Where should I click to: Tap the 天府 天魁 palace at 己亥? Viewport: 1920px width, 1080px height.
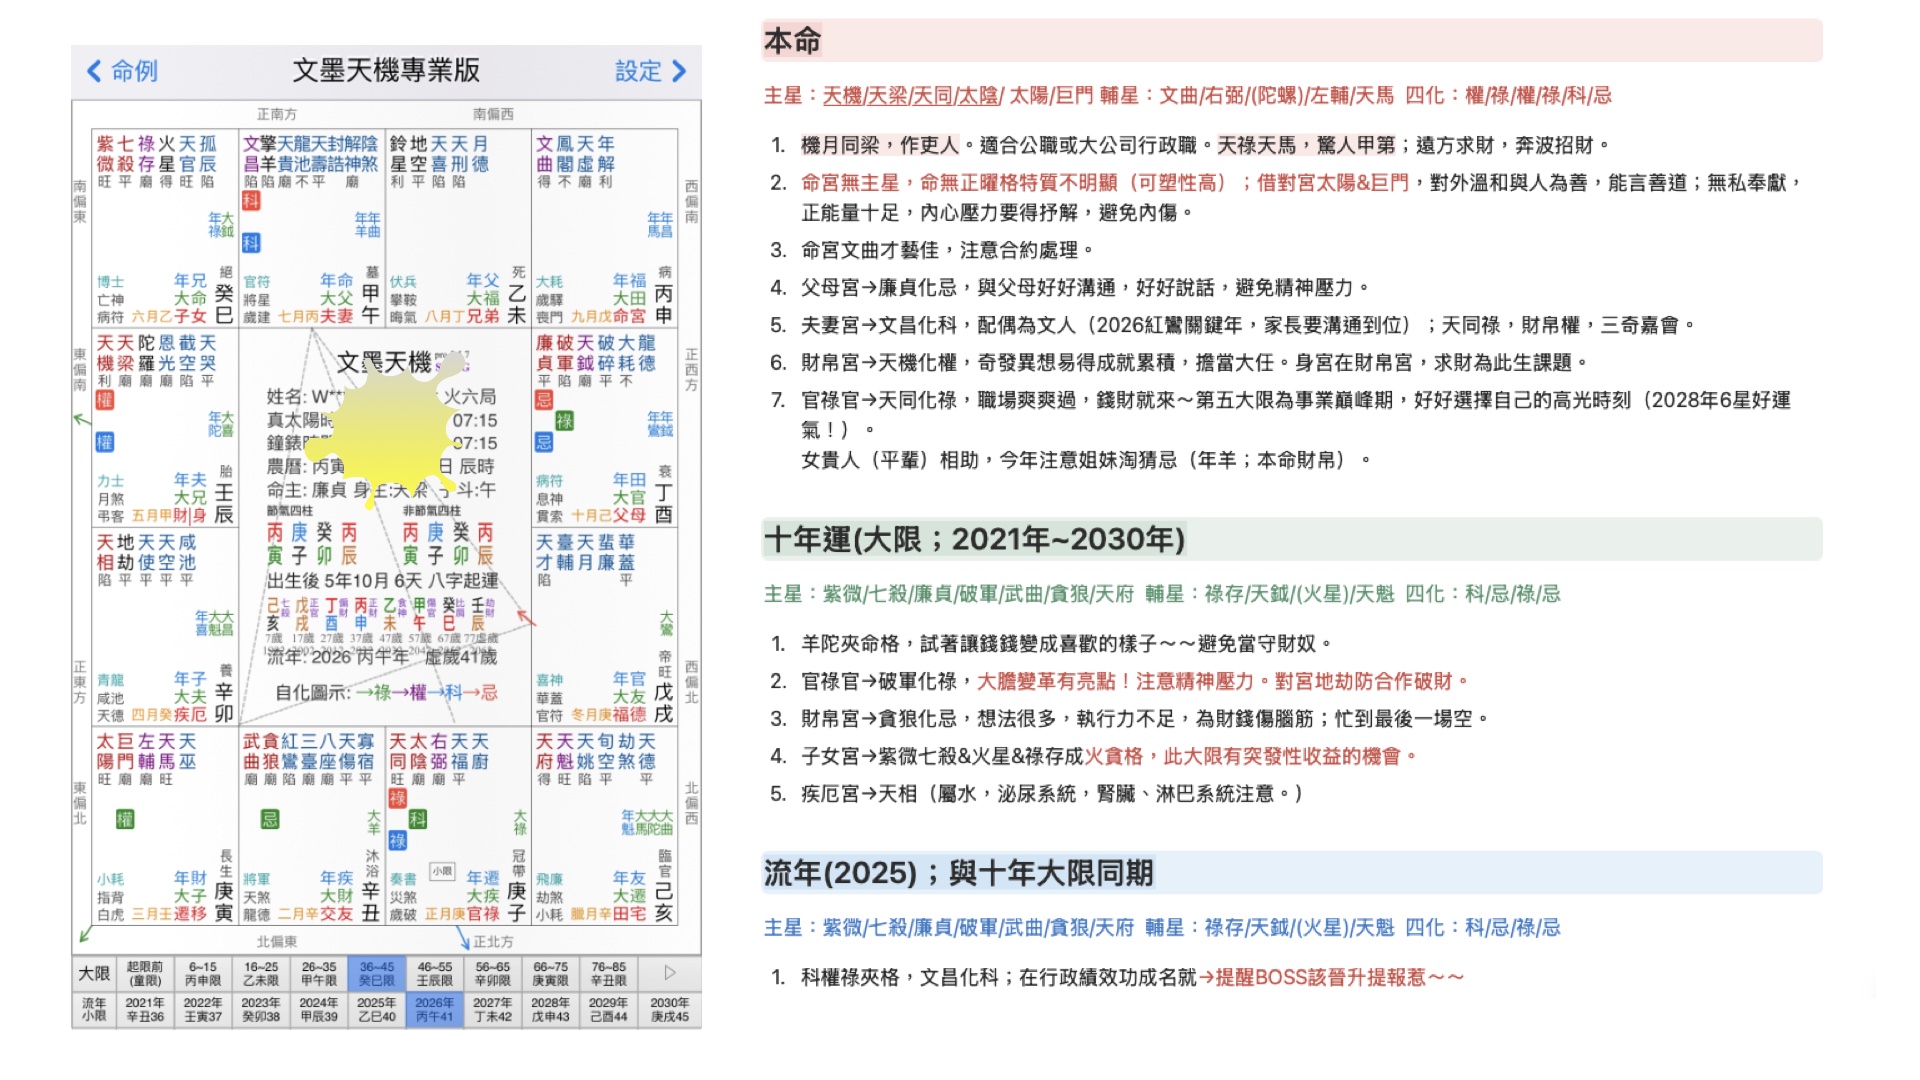coord(604,825)
